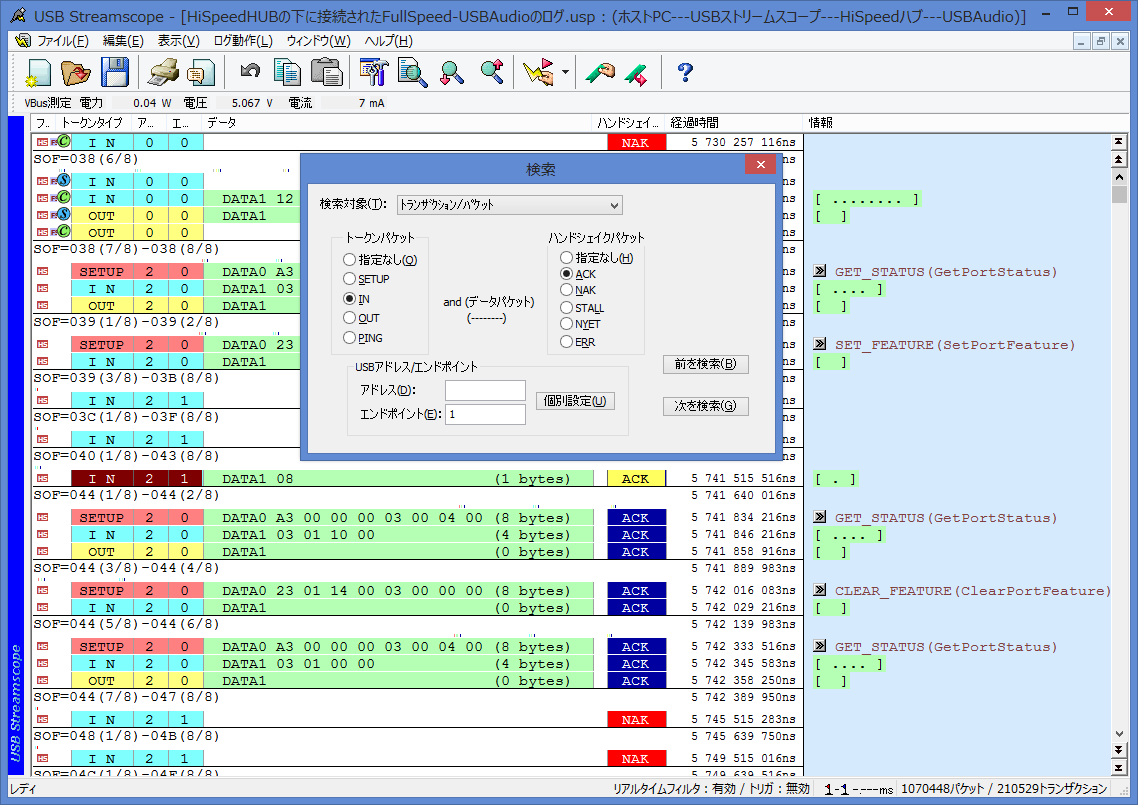This screenshot has height=805, width=1138.
Task: Click the green marker with hand toolbar icon
Action: point(601,73)
